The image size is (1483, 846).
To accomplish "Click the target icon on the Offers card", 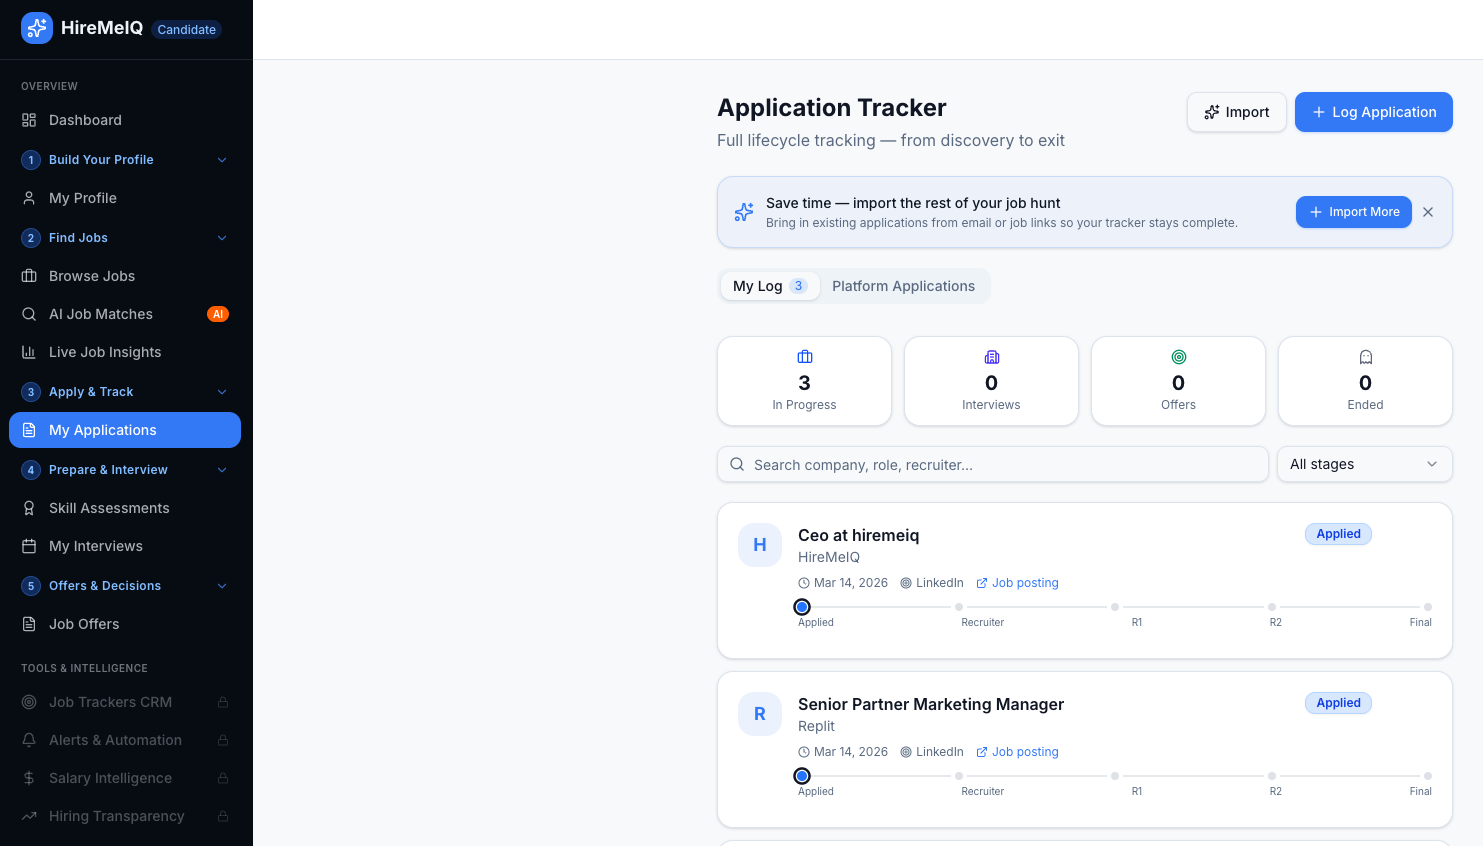I will [1179, 357].
